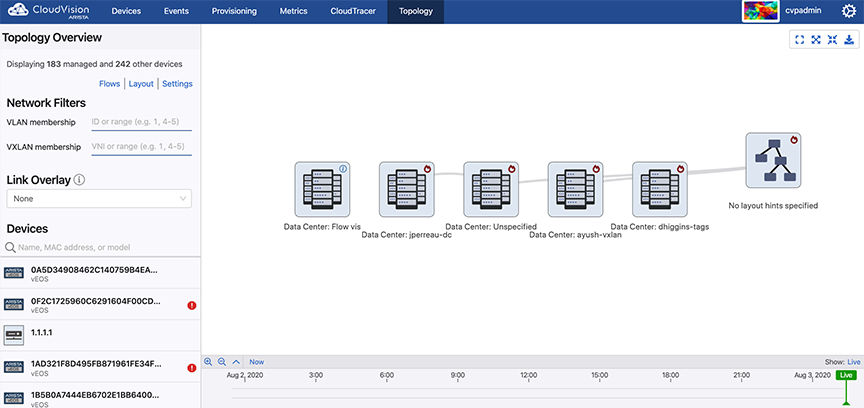Click the fit-to-view bracket icon in topology
This screenshot has width=864, height=408.
click(x=800, y=40)
